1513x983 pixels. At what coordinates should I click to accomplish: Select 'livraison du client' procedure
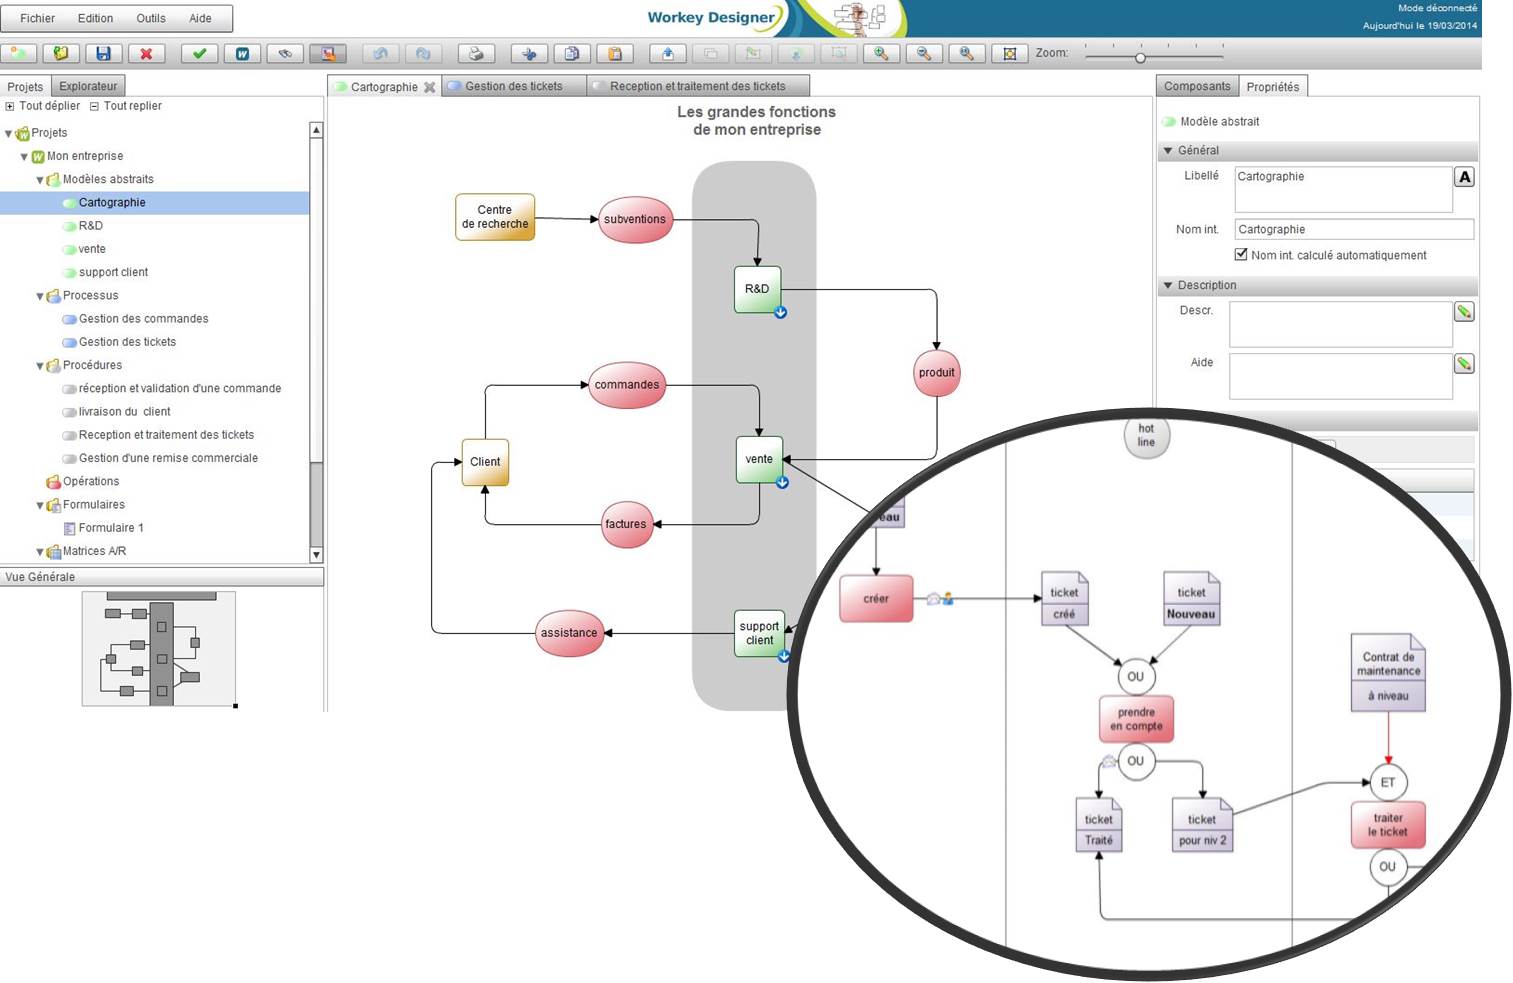pyautogui.click(x=124, y=412)
